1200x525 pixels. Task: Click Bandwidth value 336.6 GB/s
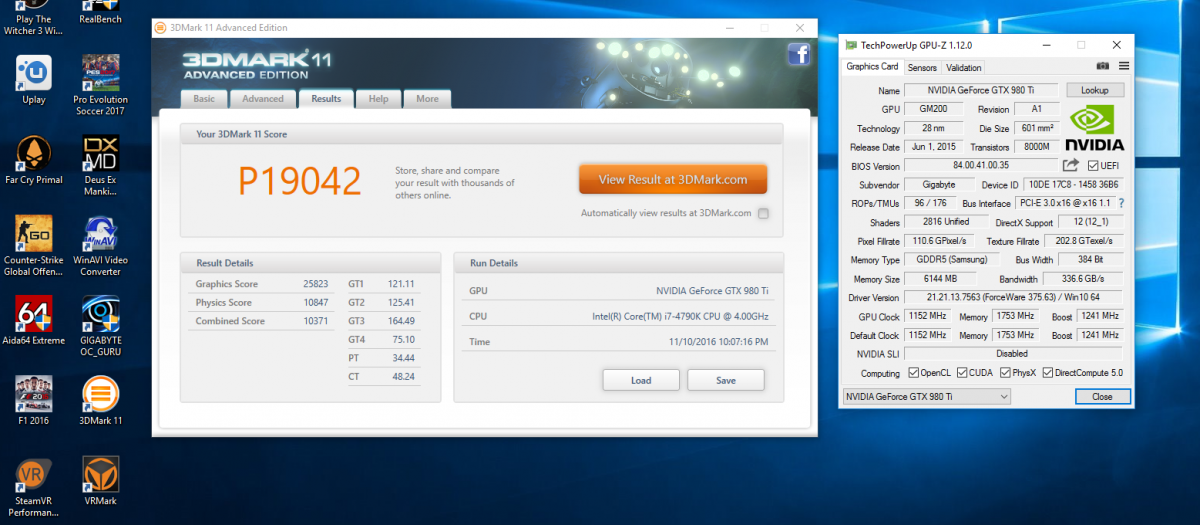point(1082,278)
